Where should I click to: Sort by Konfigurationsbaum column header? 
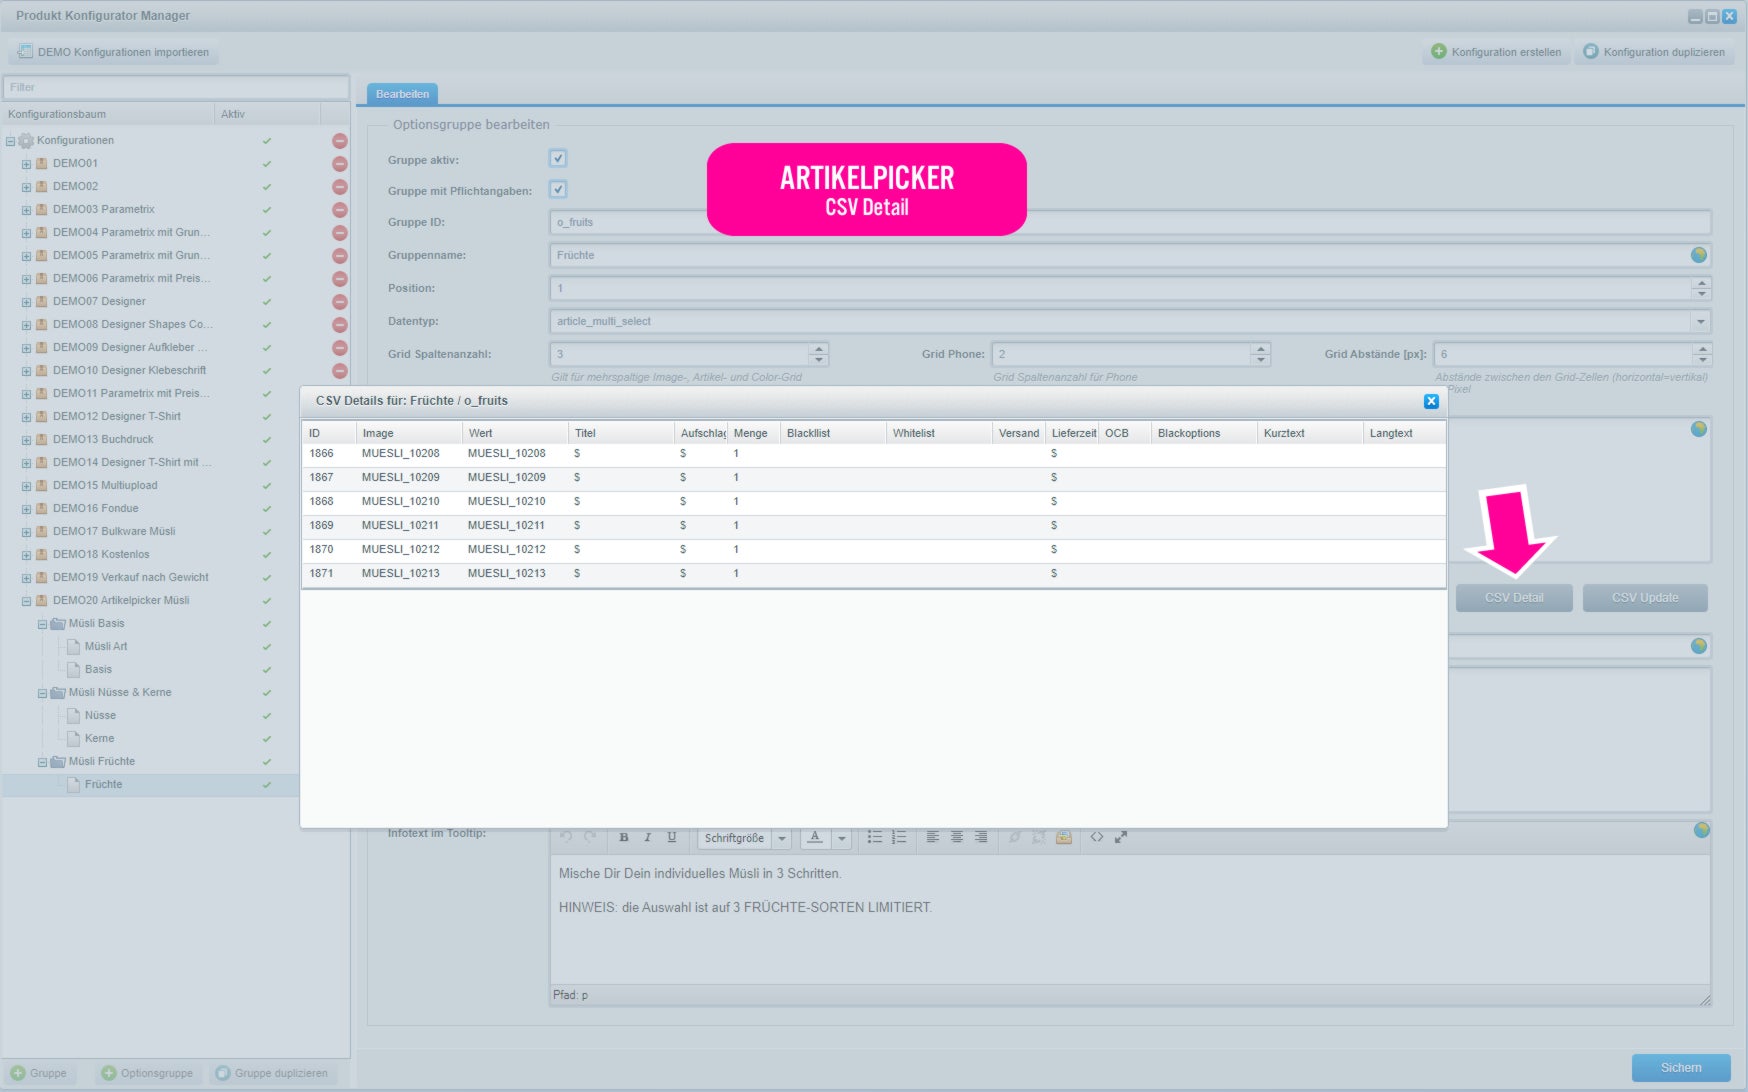coord(108,114)
